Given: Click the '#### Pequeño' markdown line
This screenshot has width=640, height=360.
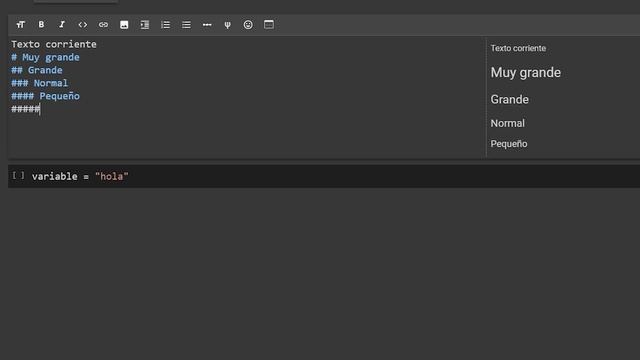Looking at the screenshot, I should click(45, 96).
